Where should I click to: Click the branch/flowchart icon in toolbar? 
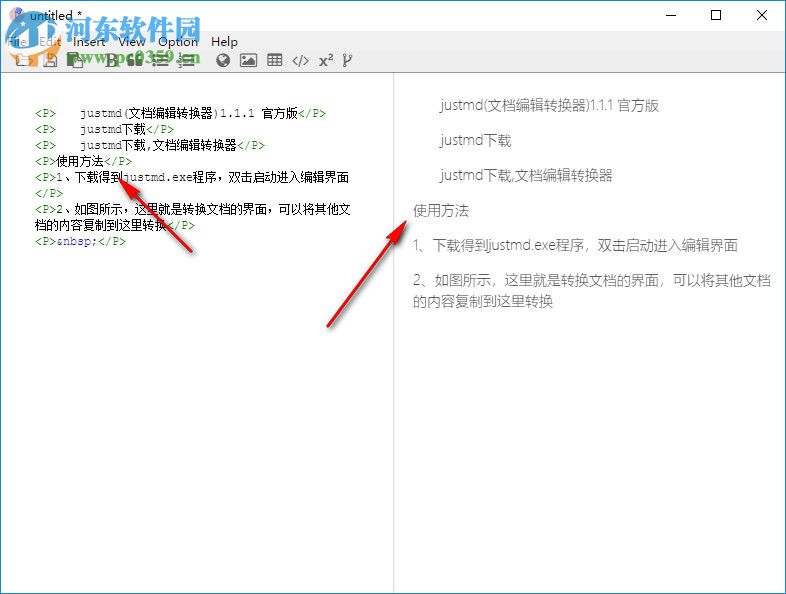coord(347,60)
